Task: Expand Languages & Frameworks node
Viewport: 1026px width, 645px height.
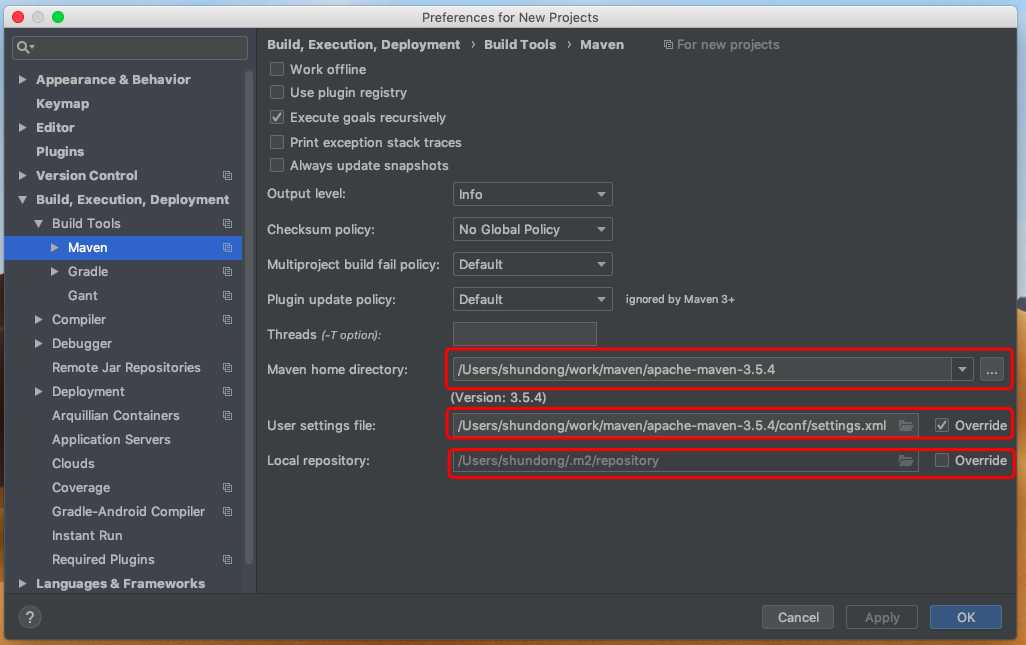Action: pos(22,584)
